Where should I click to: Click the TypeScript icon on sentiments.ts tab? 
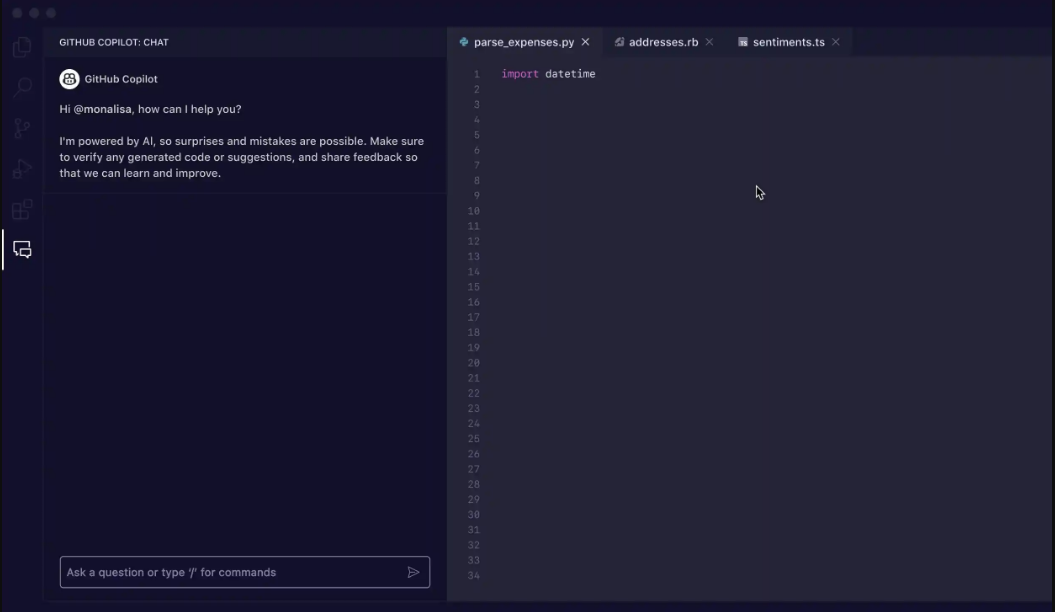tap(743, 42)
